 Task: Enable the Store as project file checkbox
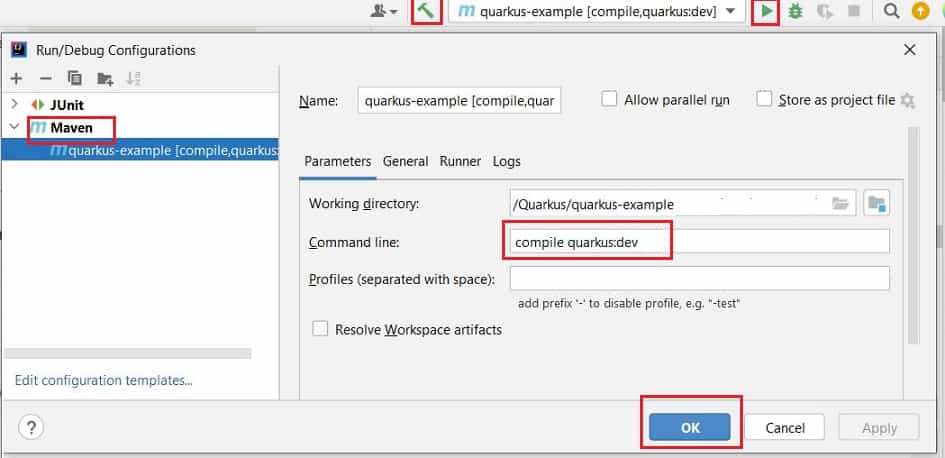tap(764, 99)
